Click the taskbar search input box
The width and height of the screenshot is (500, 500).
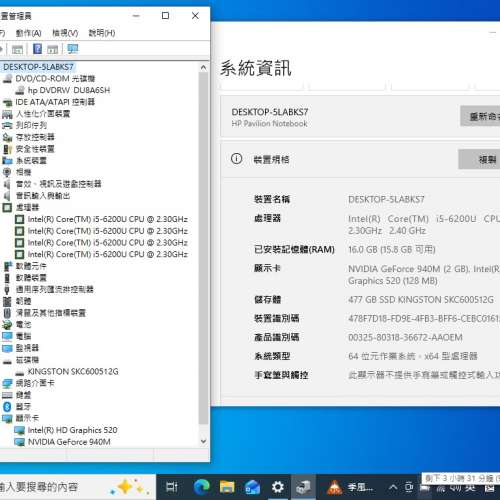pos(77,487)
